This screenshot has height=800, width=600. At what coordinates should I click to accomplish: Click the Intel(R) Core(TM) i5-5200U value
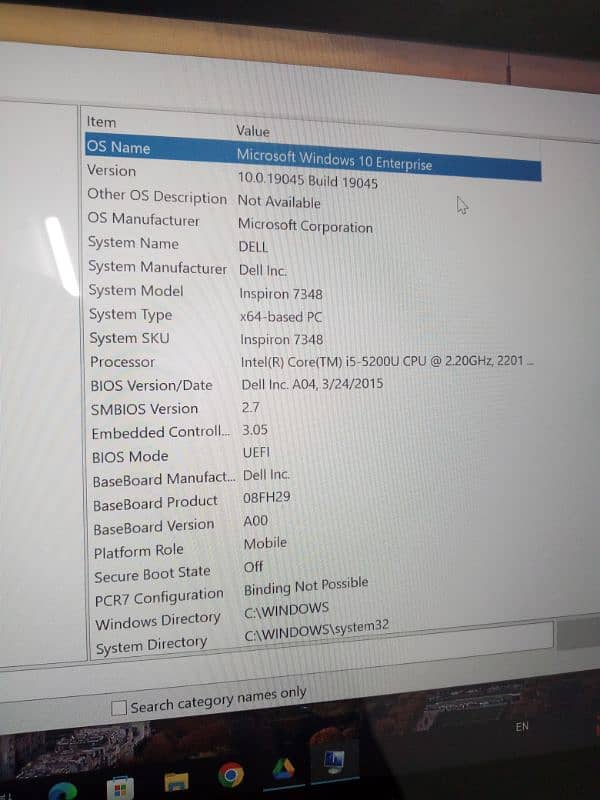387,361
